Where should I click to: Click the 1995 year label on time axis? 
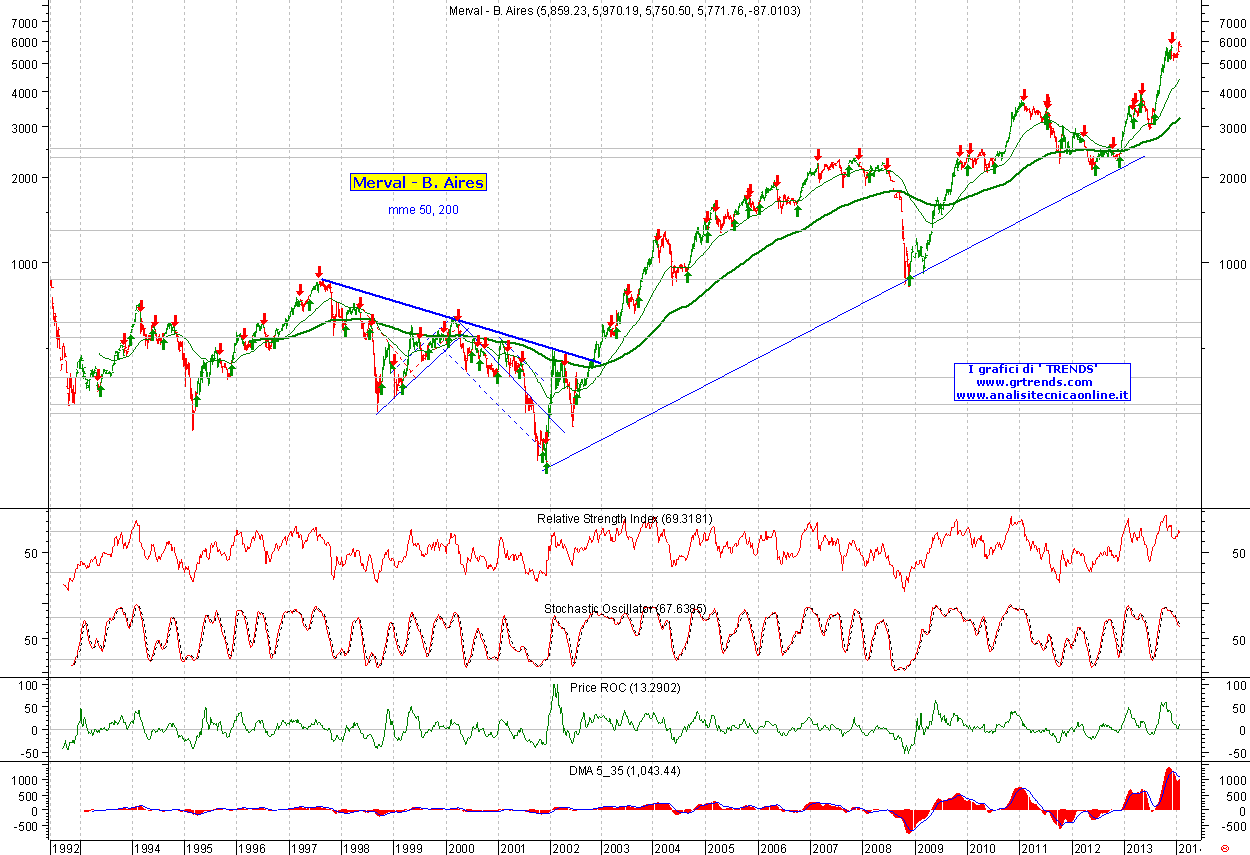click(199, 848)
